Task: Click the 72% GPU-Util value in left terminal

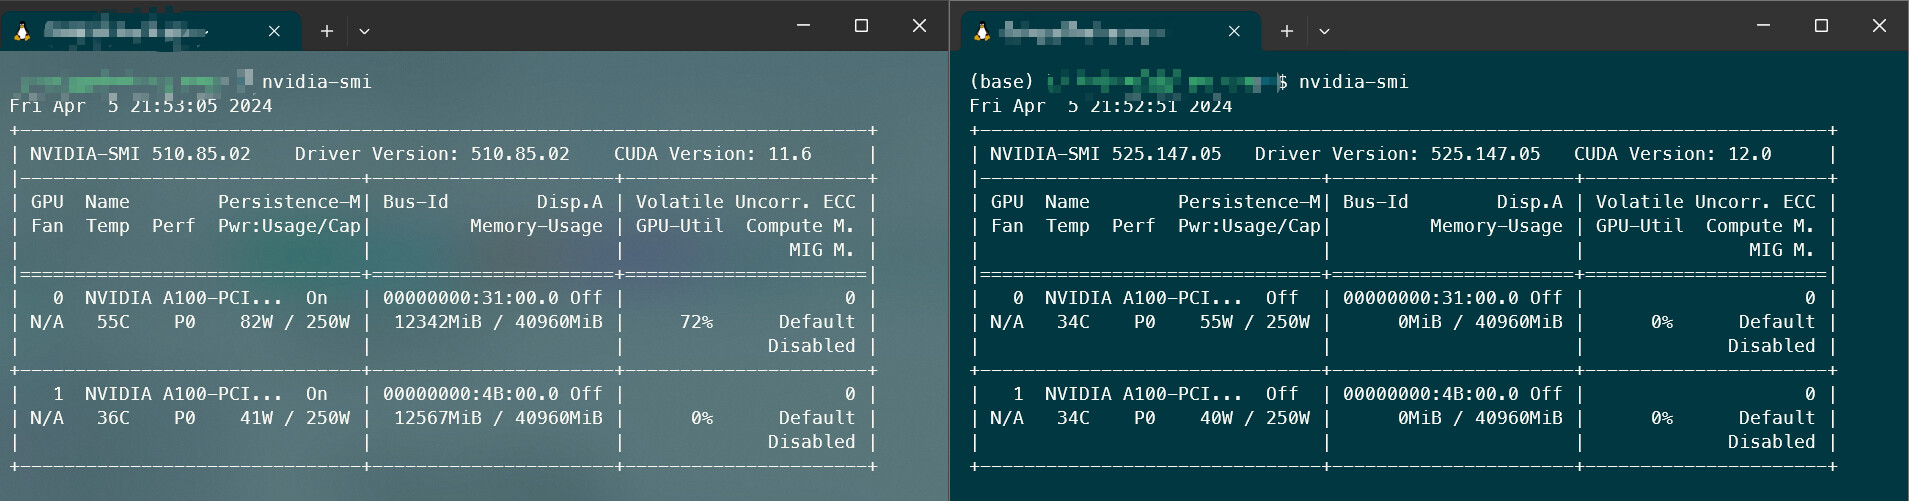Action: pos(697,322)
